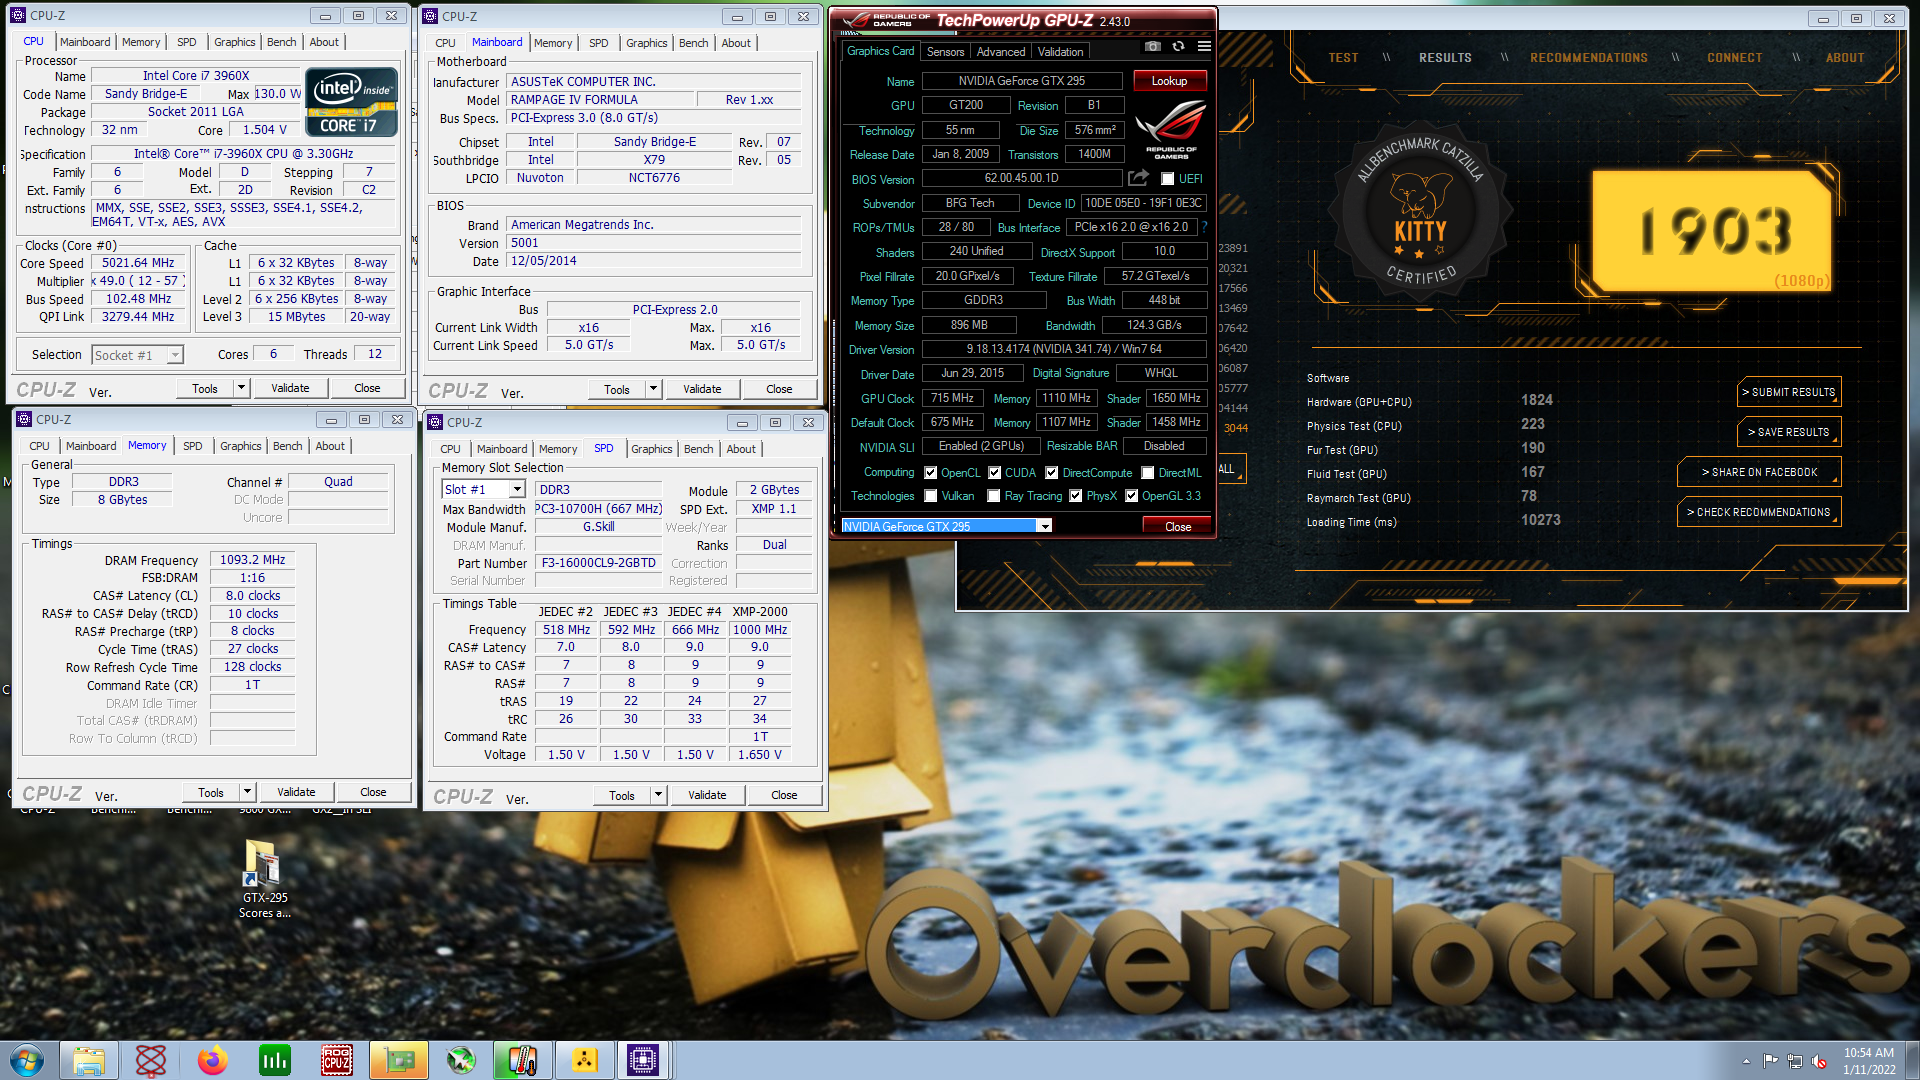Open the GPU selector NVIDIA GeForce GTX 295 dropdown
The width and height of the screenshot is (1920, 1080).
click(946, 526)
